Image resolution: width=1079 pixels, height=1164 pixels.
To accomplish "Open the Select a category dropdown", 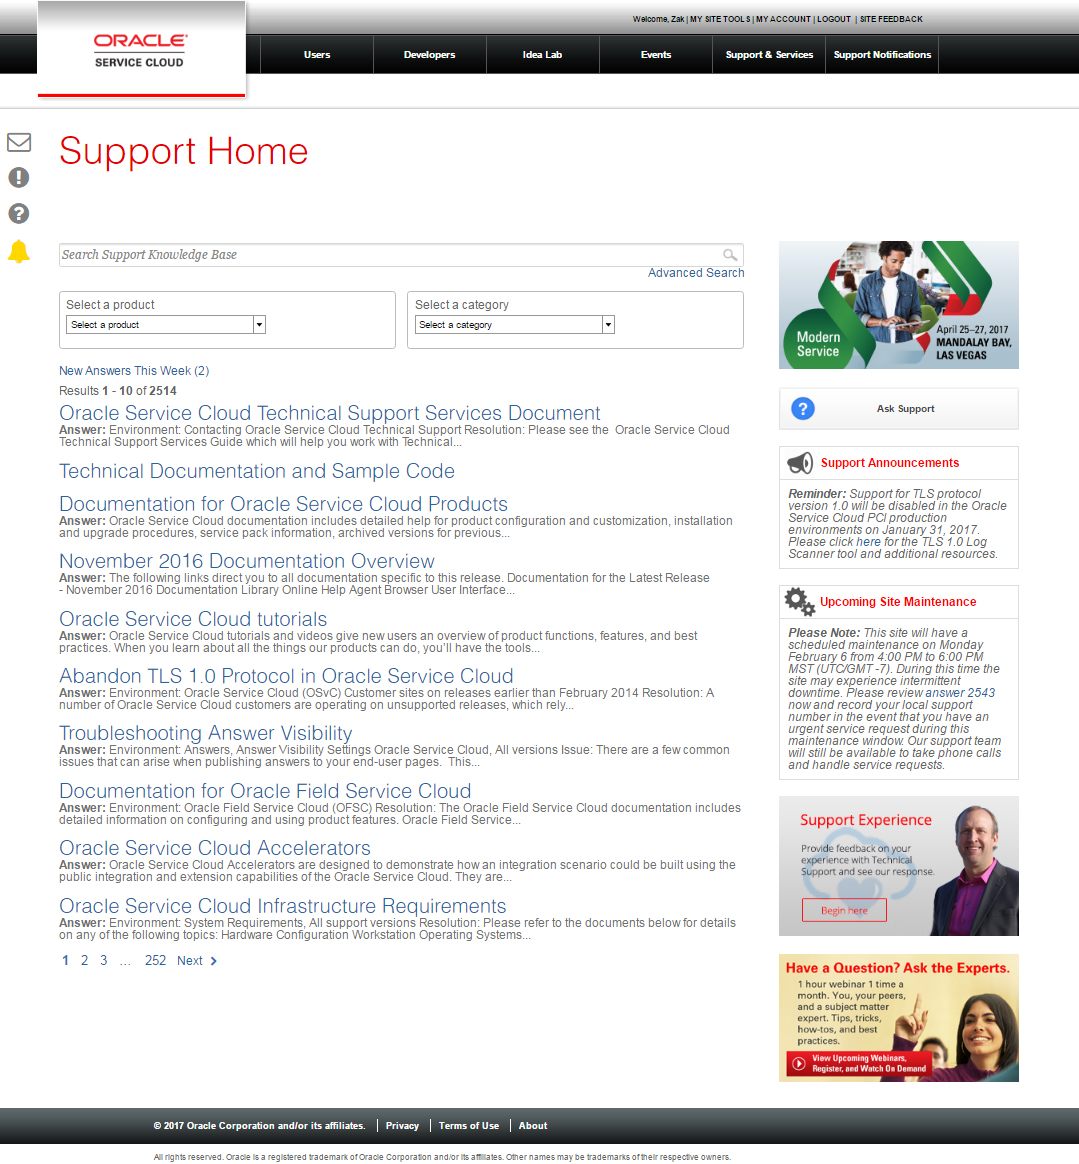I will click(515, 324).
